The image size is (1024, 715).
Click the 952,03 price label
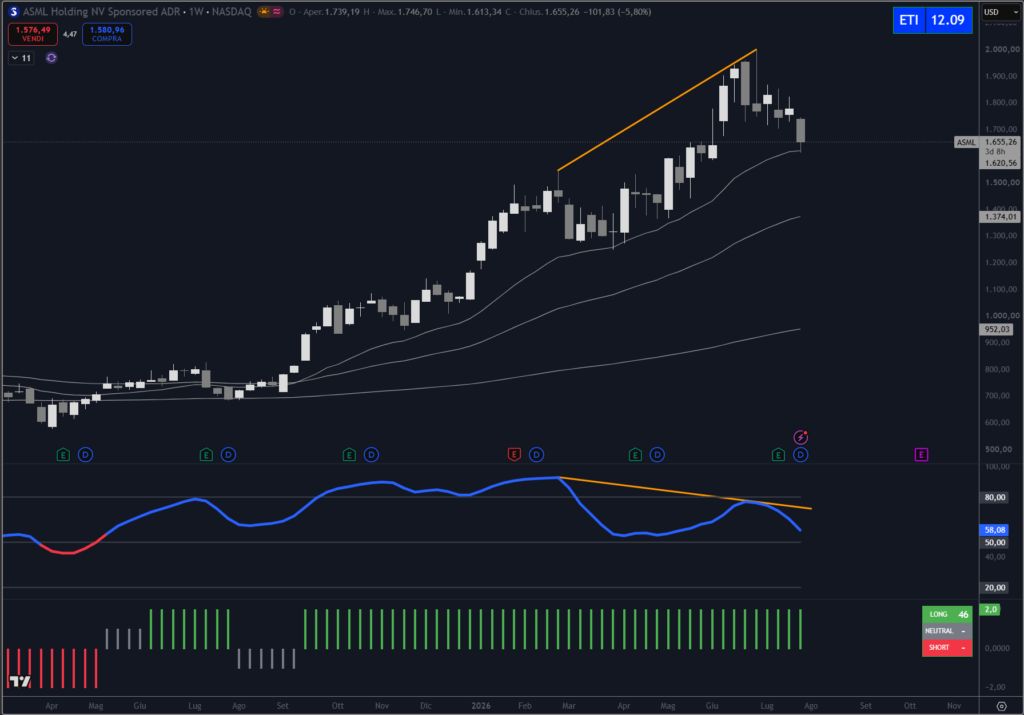click(x=997, y=330)
